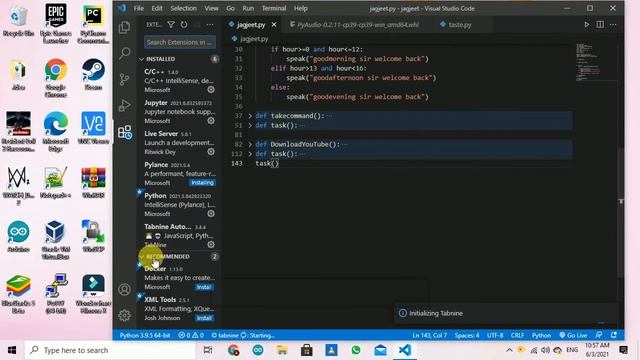This screenshot has height=360, width=640.
Task: Open the Manage gear in activity bar
Action: point(124,315)
